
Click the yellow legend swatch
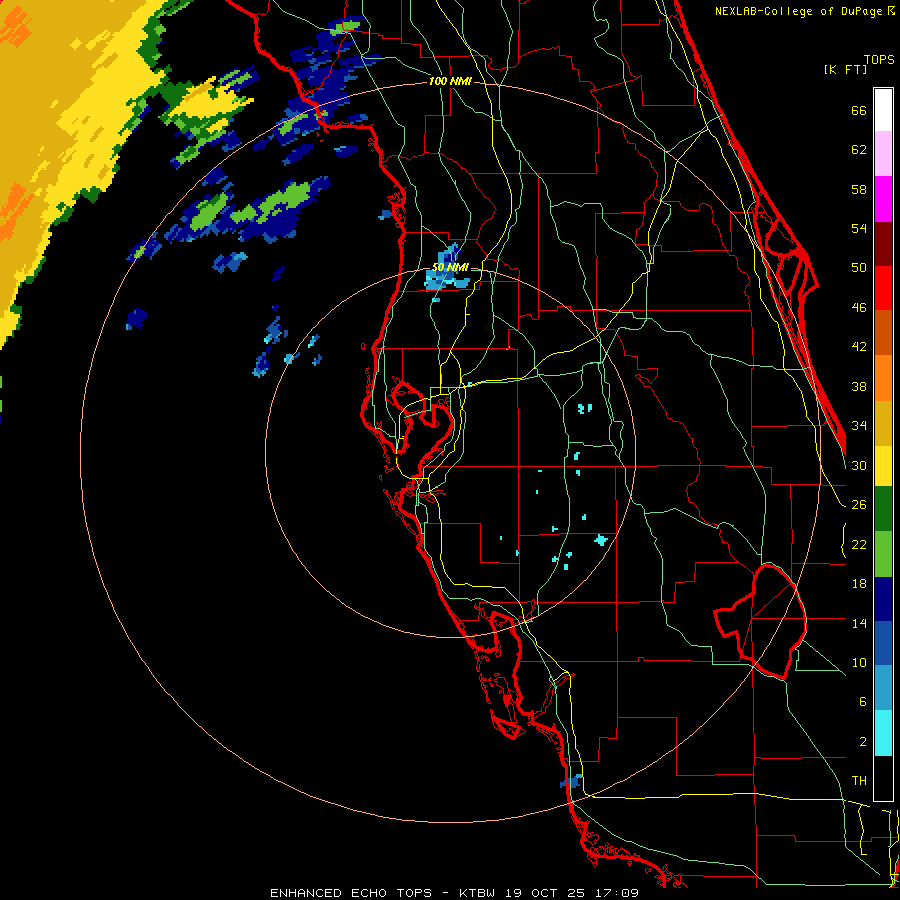(x=883, y=465)
